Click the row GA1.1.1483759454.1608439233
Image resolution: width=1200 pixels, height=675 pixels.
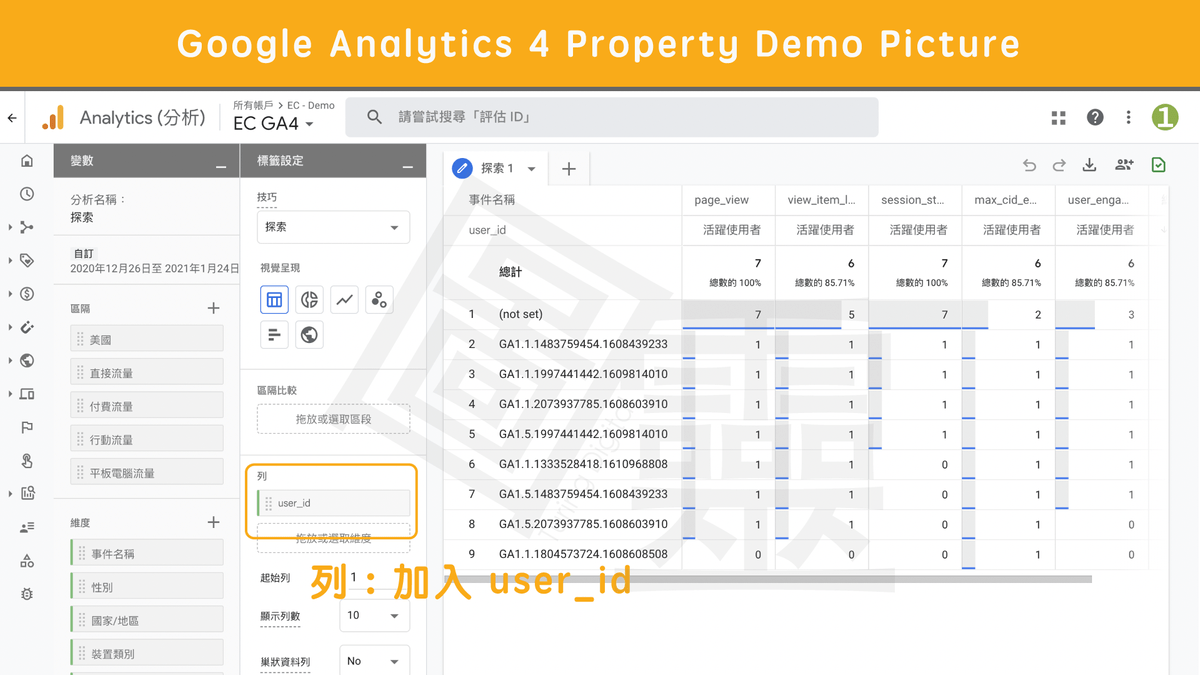[583, 344]
